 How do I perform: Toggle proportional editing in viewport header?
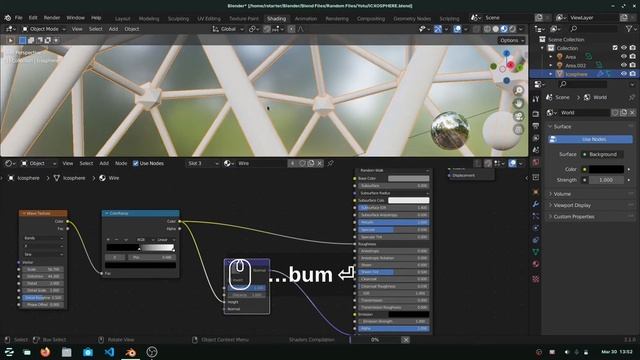(291, 29)
